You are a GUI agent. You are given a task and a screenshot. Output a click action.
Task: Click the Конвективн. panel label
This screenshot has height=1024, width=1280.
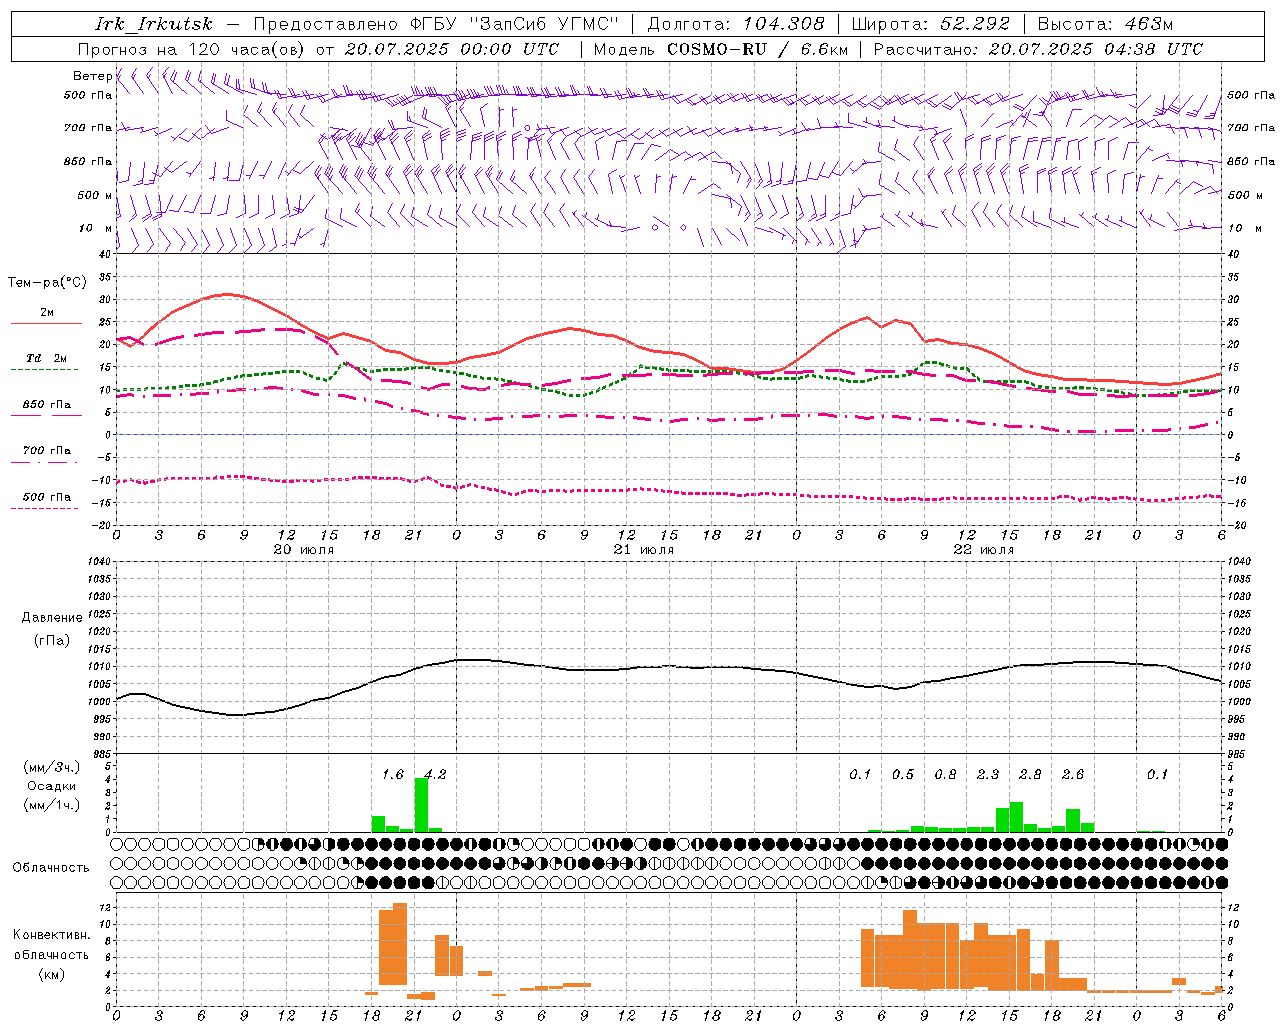point(52,935)
